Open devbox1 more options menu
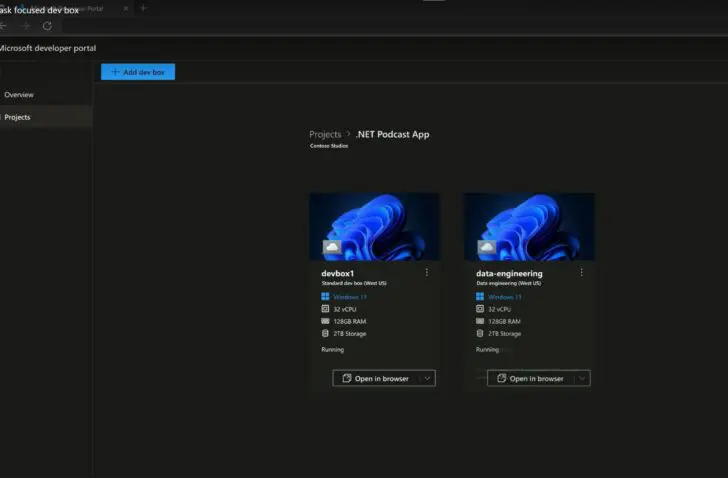This screenshot has height=478, width=728. pyautogui.click(x=427, y=272)
